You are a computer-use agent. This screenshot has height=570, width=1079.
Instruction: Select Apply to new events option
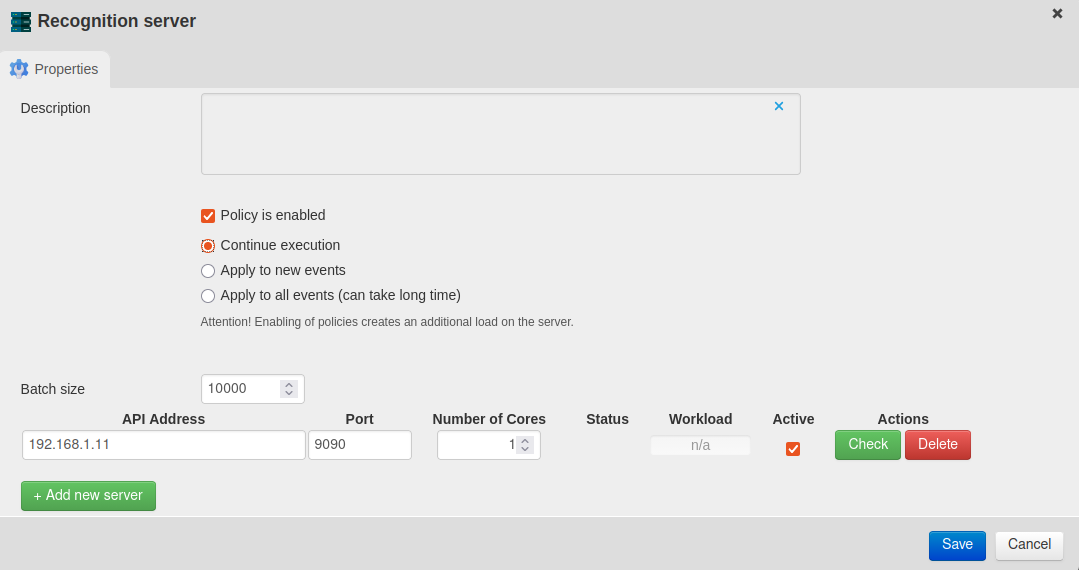(208, 271)
